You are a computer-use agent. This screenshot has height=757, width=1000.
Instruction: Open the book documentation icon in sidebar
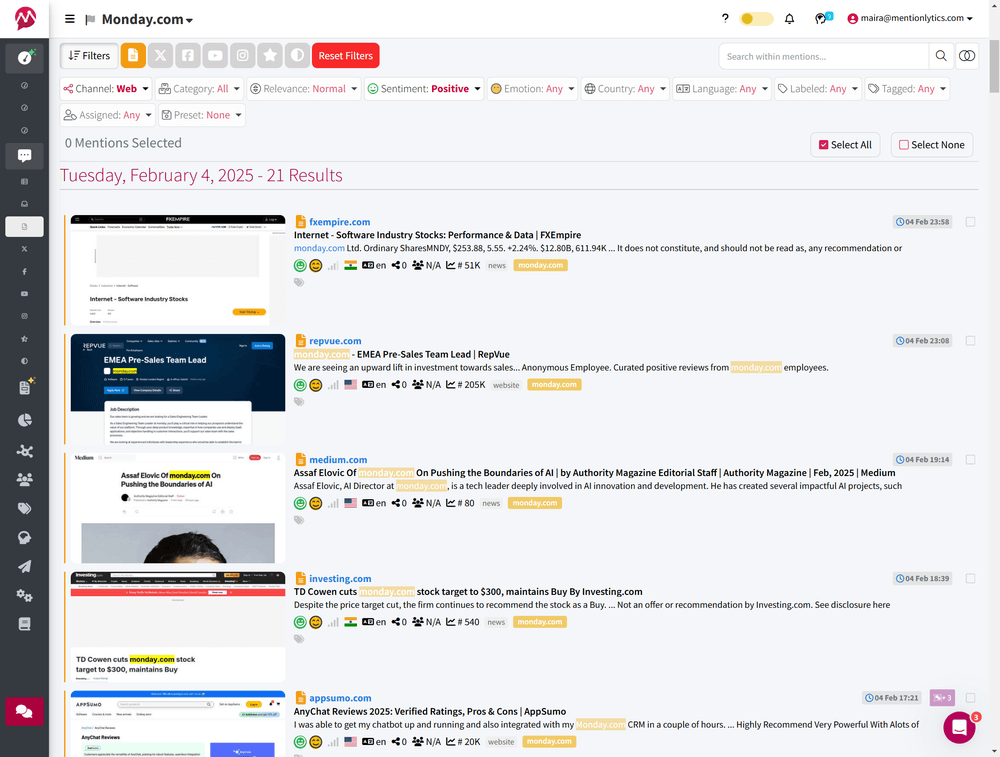pyautogui.click(x=25, y=624)
